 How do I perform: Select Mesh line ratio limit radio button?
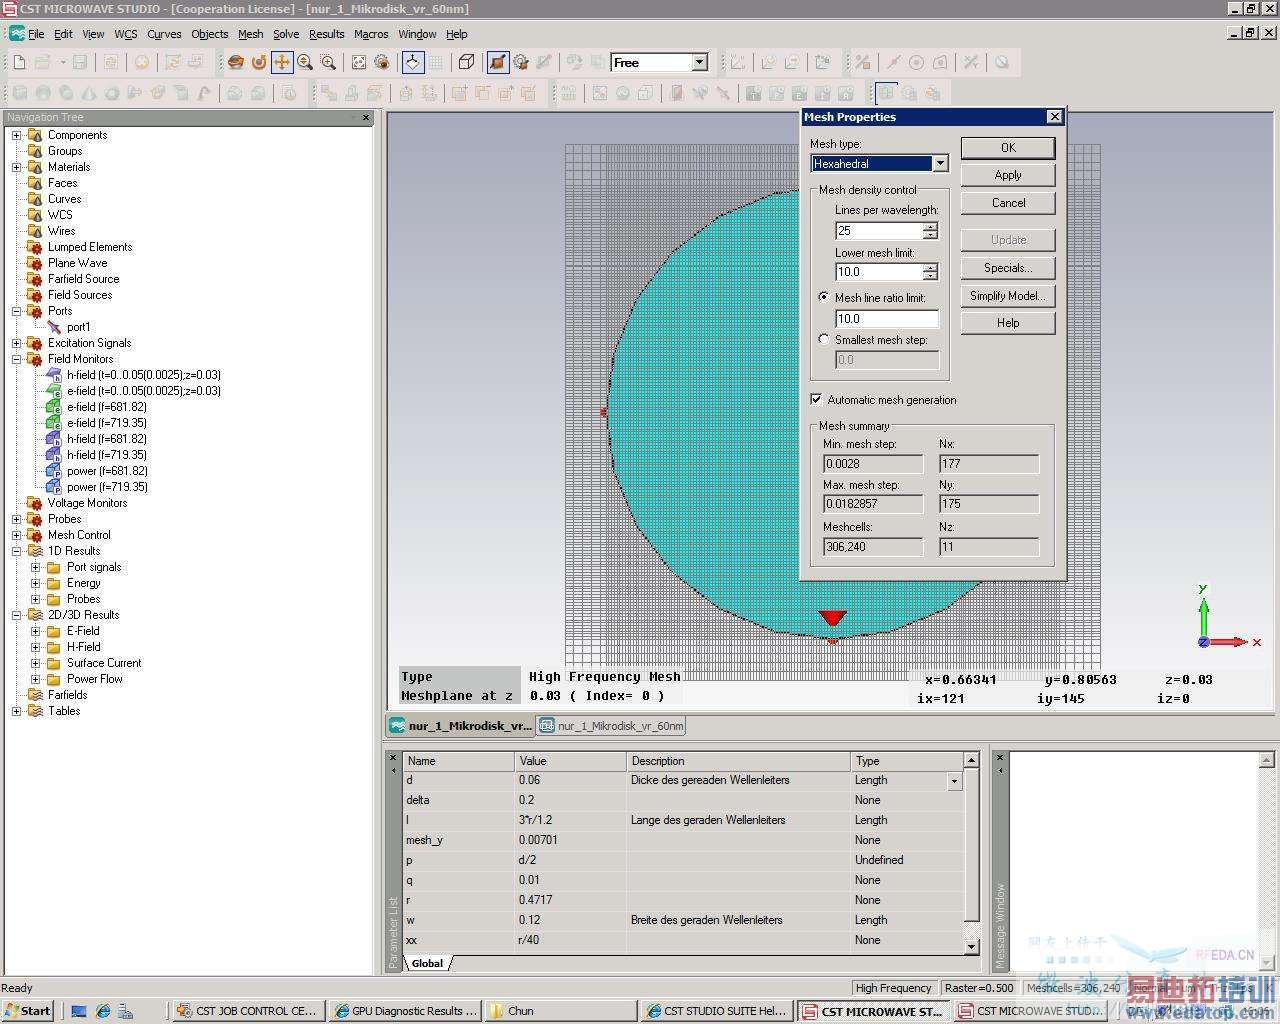pyautogui.click(x=824, y=297)
